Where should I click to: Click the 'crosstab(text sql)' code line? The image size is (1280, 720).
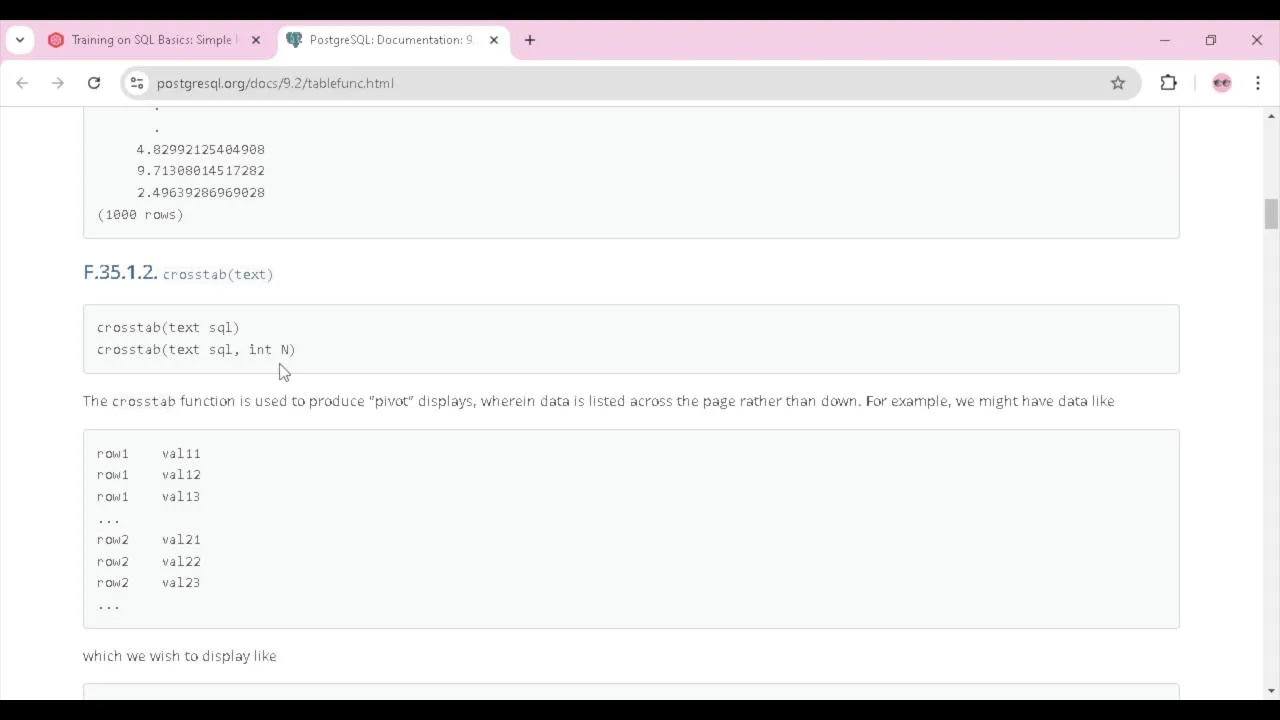(x=168, y=327)
